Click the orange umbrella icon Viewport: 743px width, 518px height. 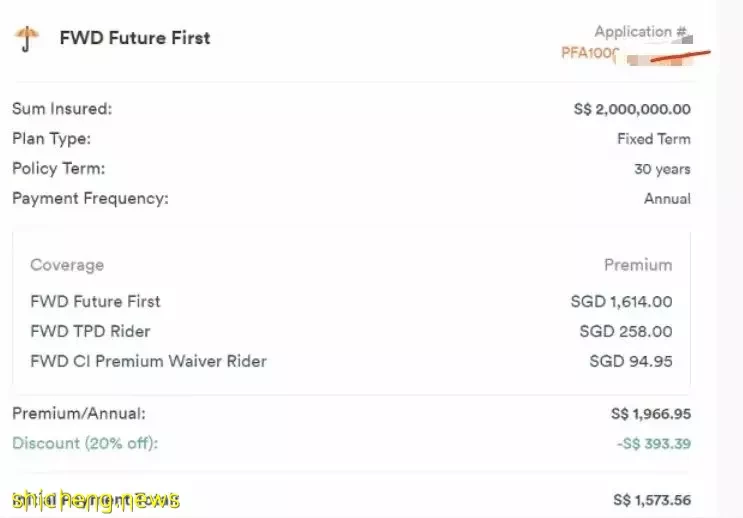[x=27, y=38]
